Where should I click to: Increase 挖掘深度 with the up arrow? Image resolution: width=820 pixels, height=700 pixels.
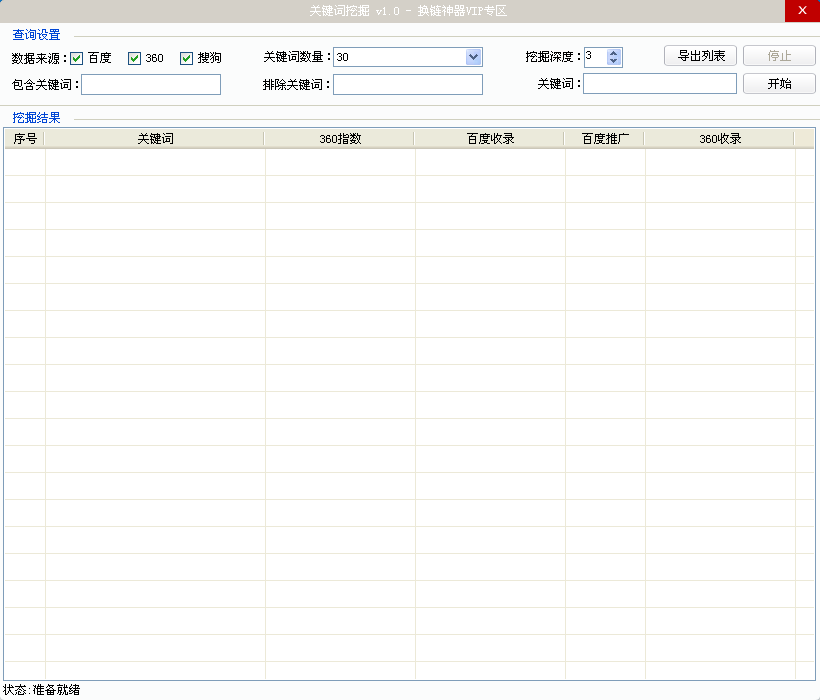coord(613,53)
